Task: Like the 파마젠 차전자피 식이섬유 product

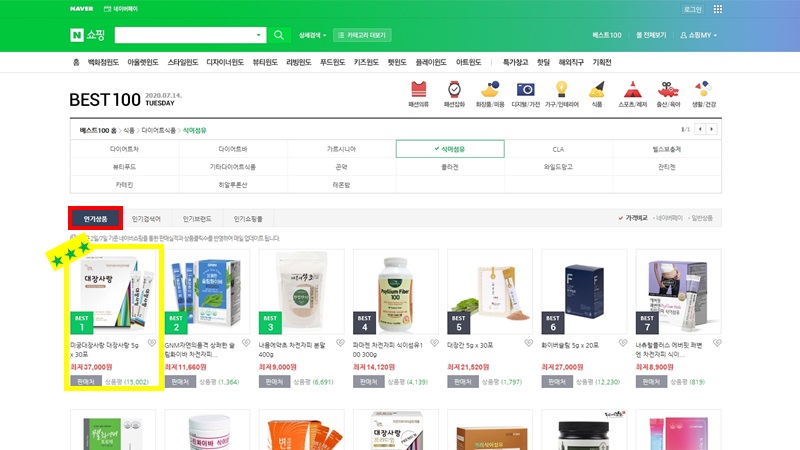Action: (434, 343)
